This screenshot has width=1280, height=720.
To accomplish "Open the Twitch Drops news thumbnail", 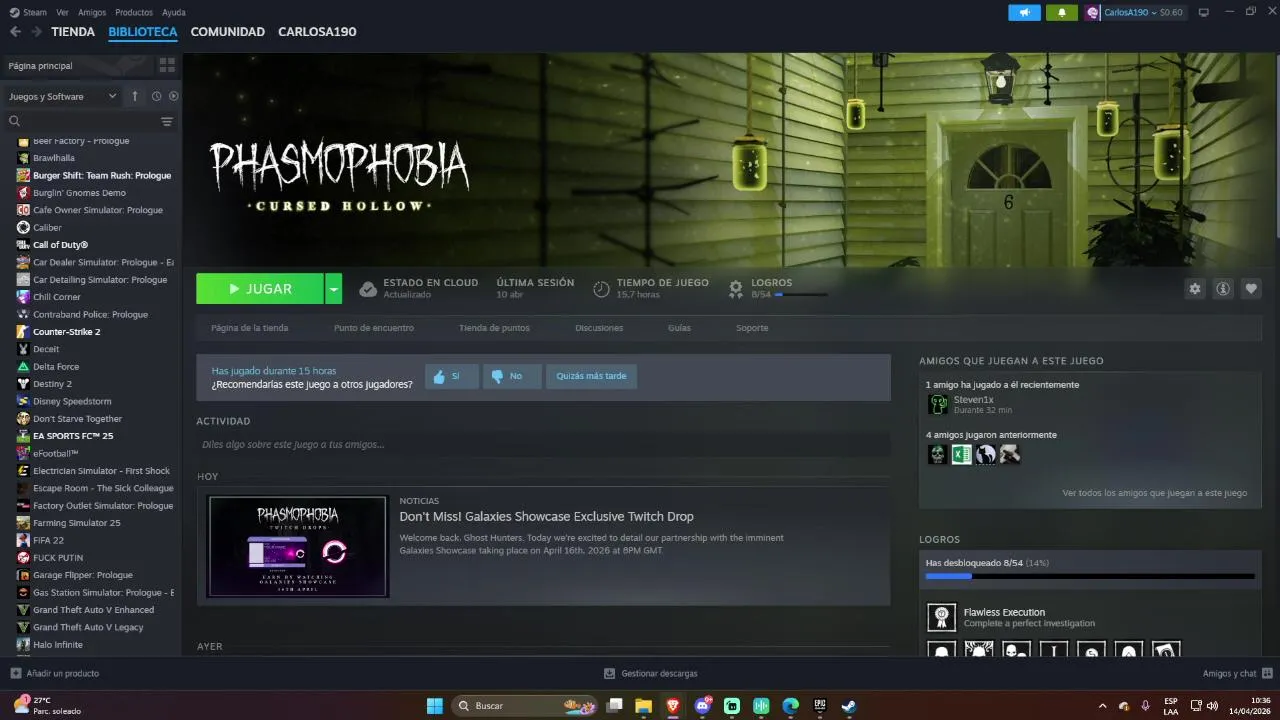I will pyautogui.click(x=298, y=546).
